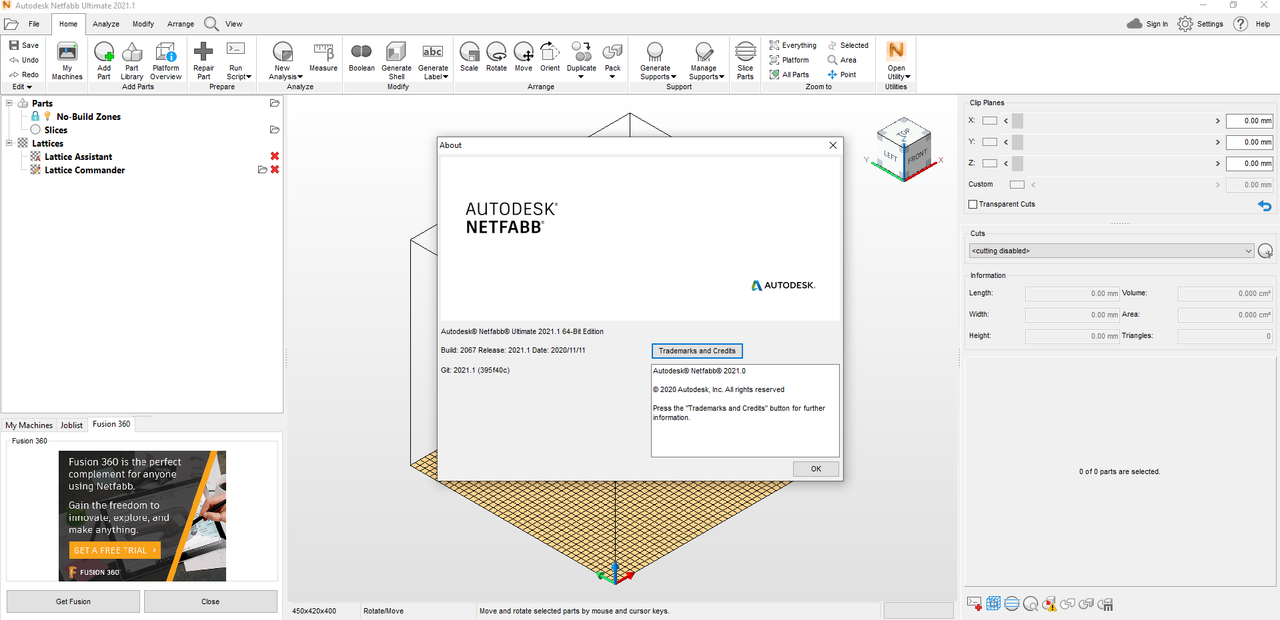Screen dimensions: 1280x620
Task: Open the cutting disabled combo box
Action: click(1111, 251)
